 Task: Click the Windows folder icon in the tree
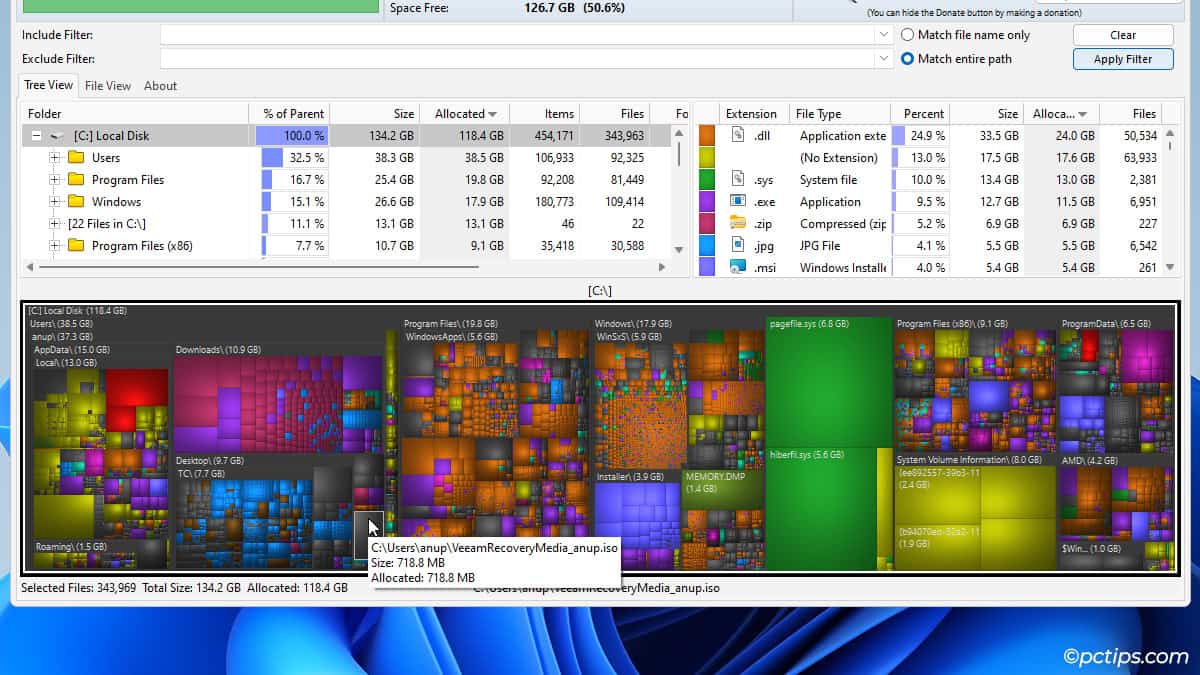78,202
